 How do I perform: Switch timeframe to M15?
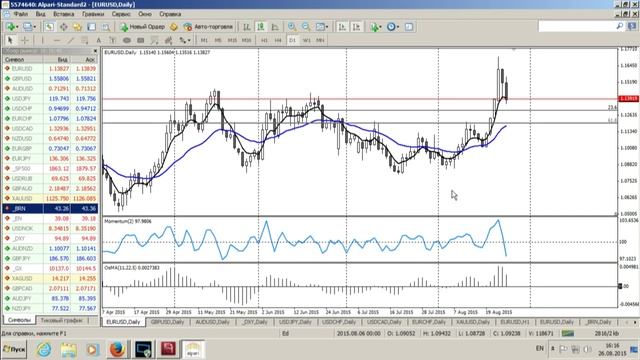[232, 40]
